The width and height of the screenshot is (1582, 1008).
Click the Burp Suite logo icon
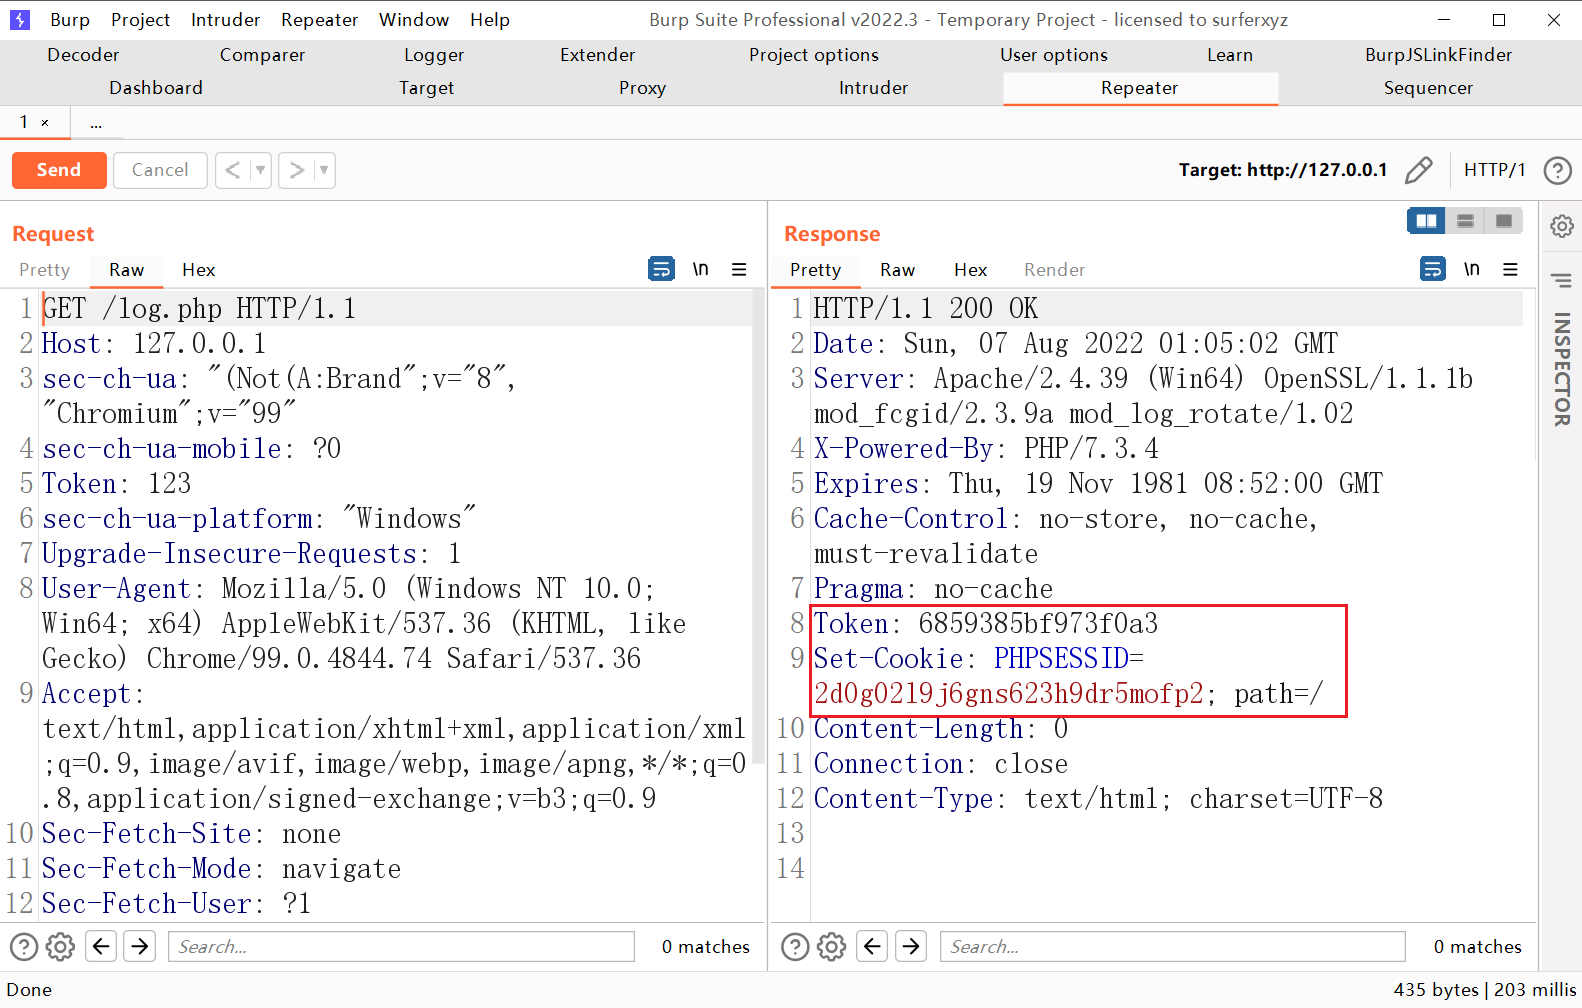(x=20, y=20)
